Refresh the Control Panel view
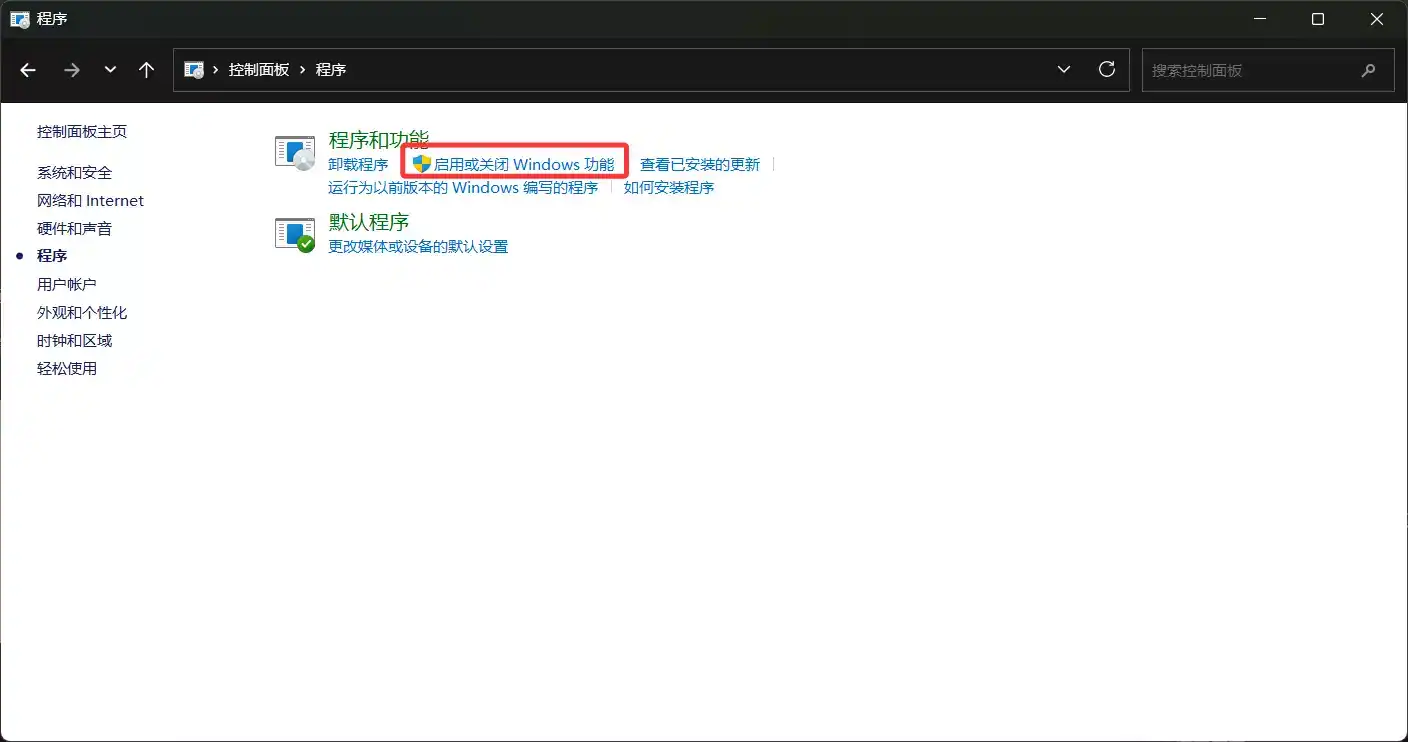Image resolution: width=1408 pixels, height=742 pixels. [x=1107, y=70]
